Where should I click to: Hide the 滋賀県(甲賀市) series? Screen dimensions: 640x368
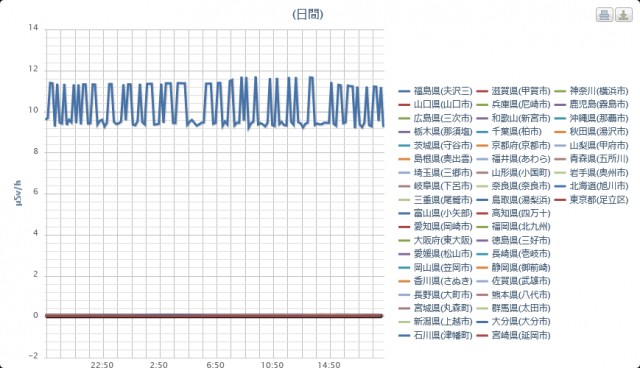[513, 91]
